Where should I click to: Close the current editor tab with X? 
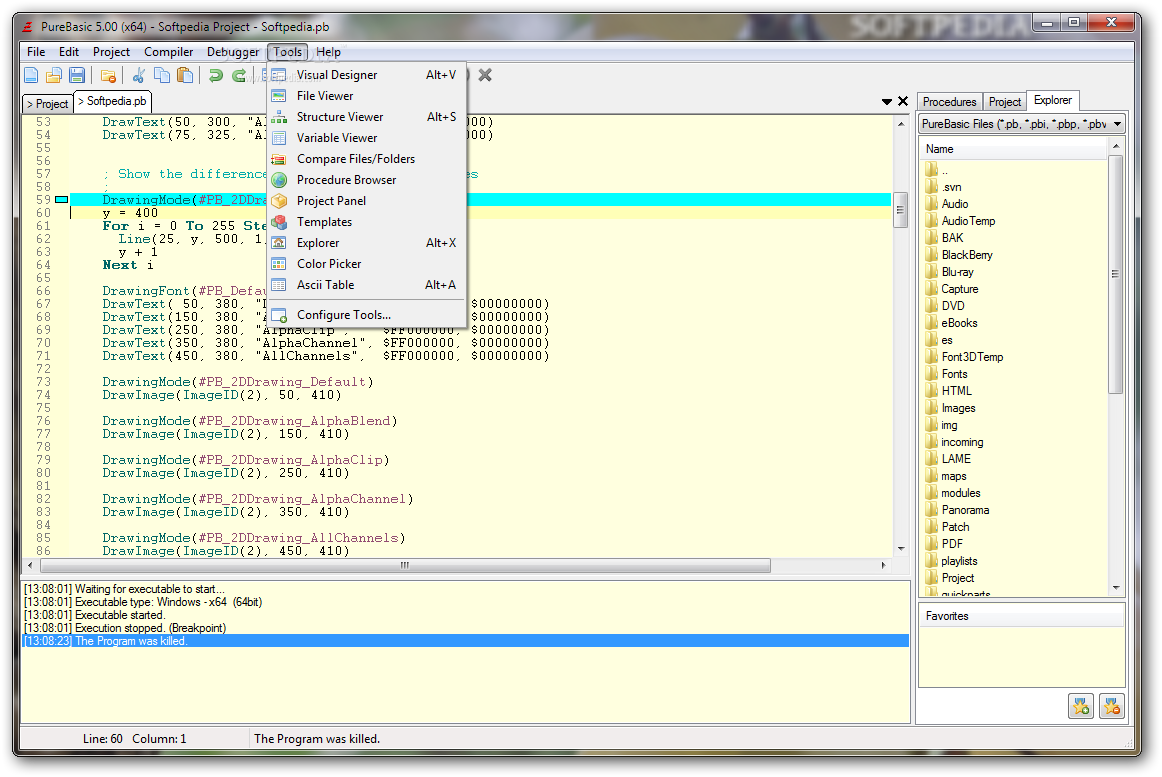point(903,102)
